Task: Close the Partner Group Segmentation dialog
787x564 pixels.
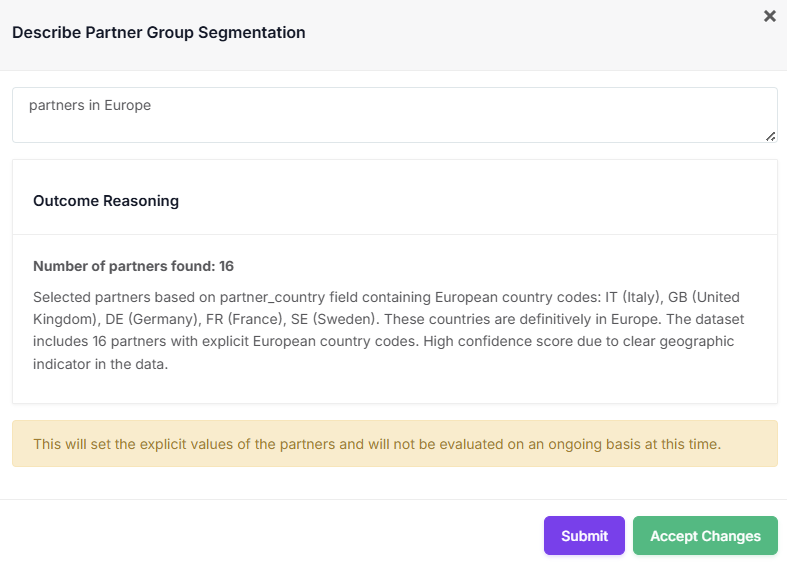Action: tap(770, 16)
